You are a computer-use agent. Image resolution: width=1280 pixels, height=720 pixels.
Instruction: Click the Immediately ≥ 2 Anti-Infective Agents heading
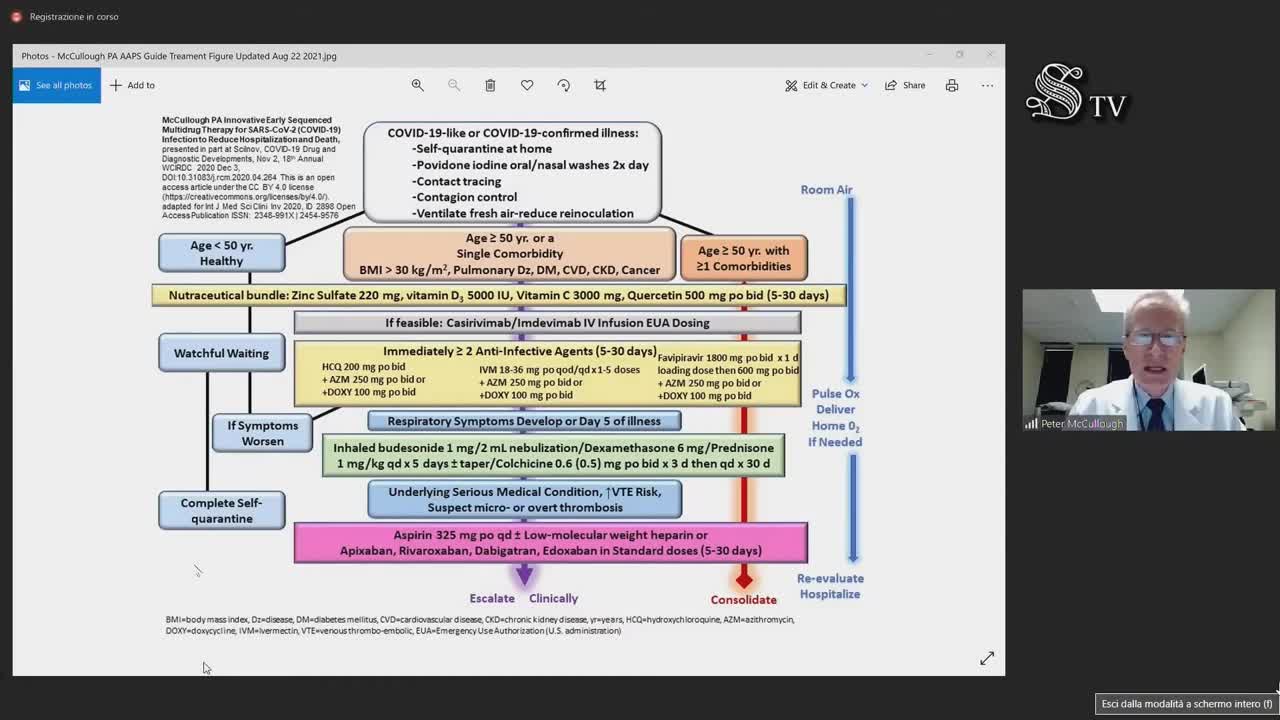click(x=520, y=351)
